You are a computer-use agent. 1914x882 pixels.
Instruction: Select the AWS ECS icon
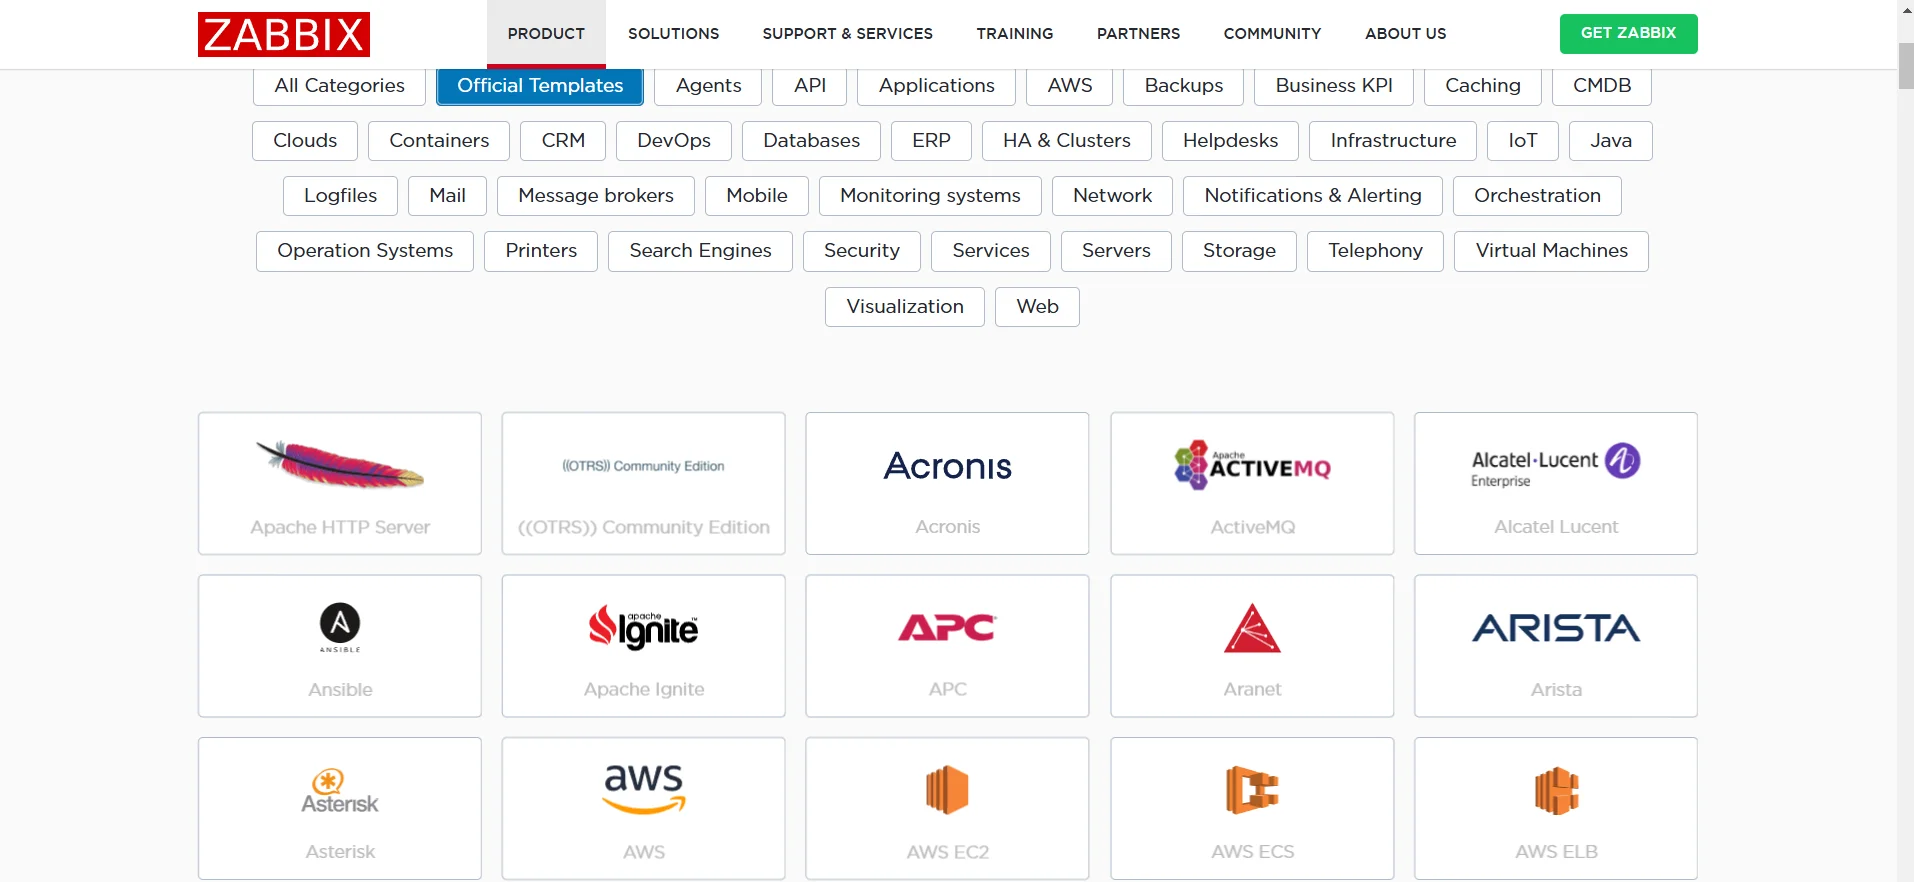pos(1252,790)
